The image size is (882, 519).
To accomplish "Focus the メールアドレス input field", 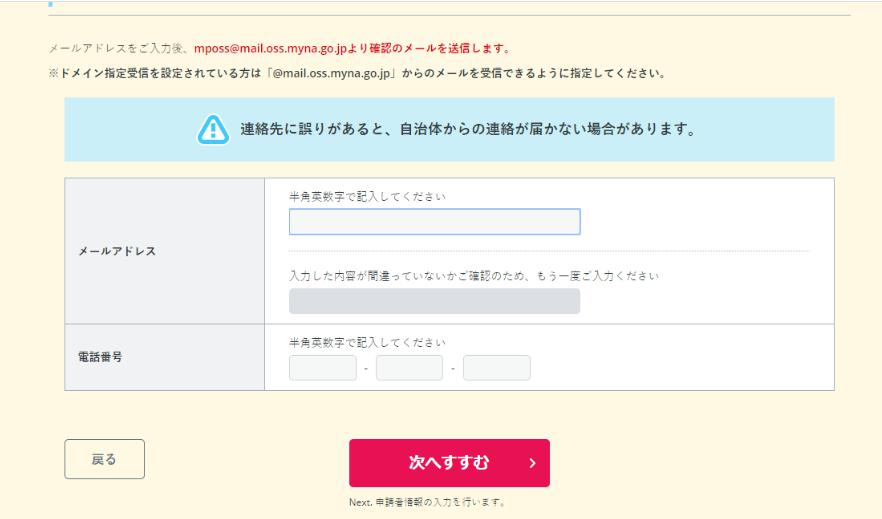I will (434, 221).
